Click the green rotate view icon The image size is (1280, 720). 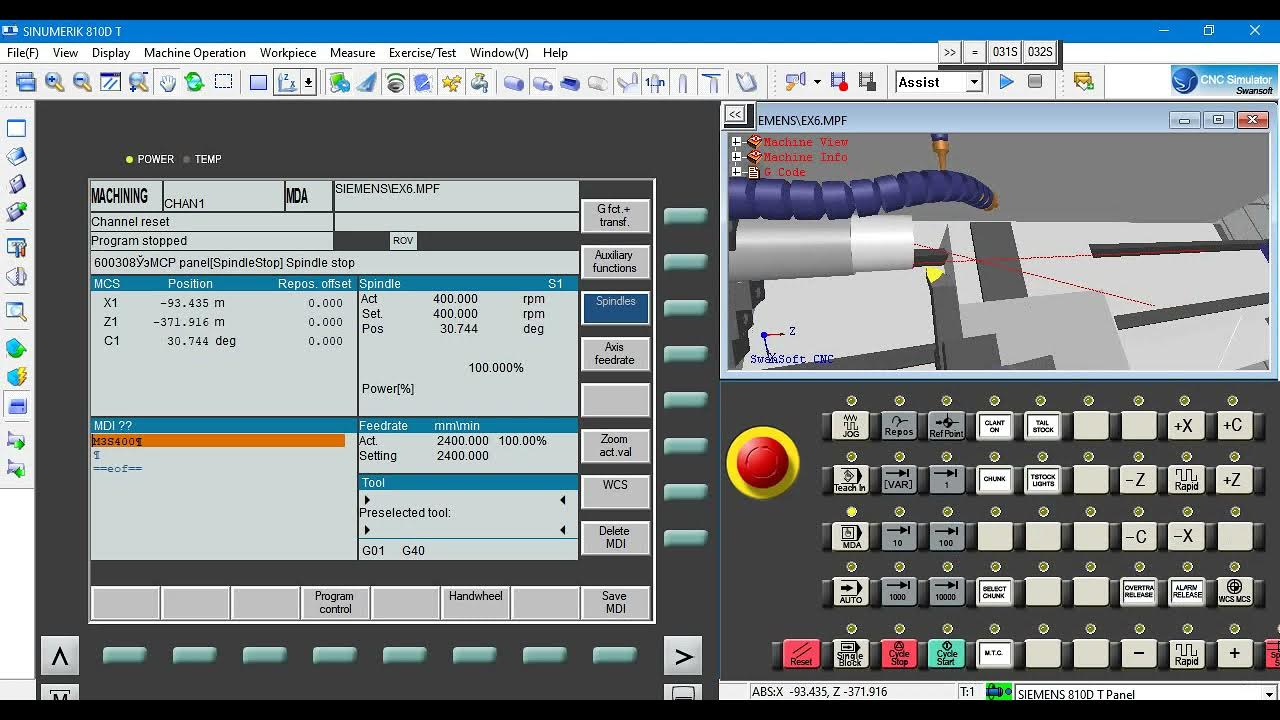[x=195, y=83]
